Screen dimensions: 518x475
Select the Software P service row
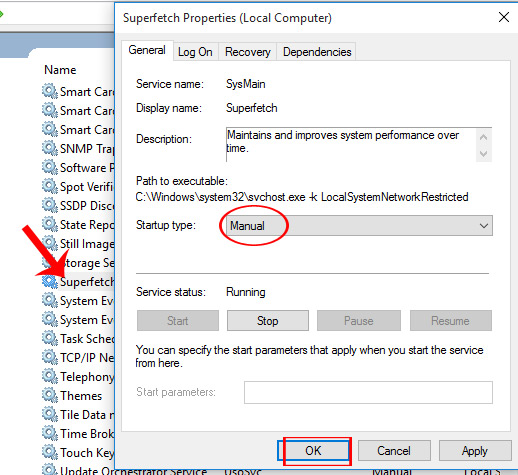[87, 168]
